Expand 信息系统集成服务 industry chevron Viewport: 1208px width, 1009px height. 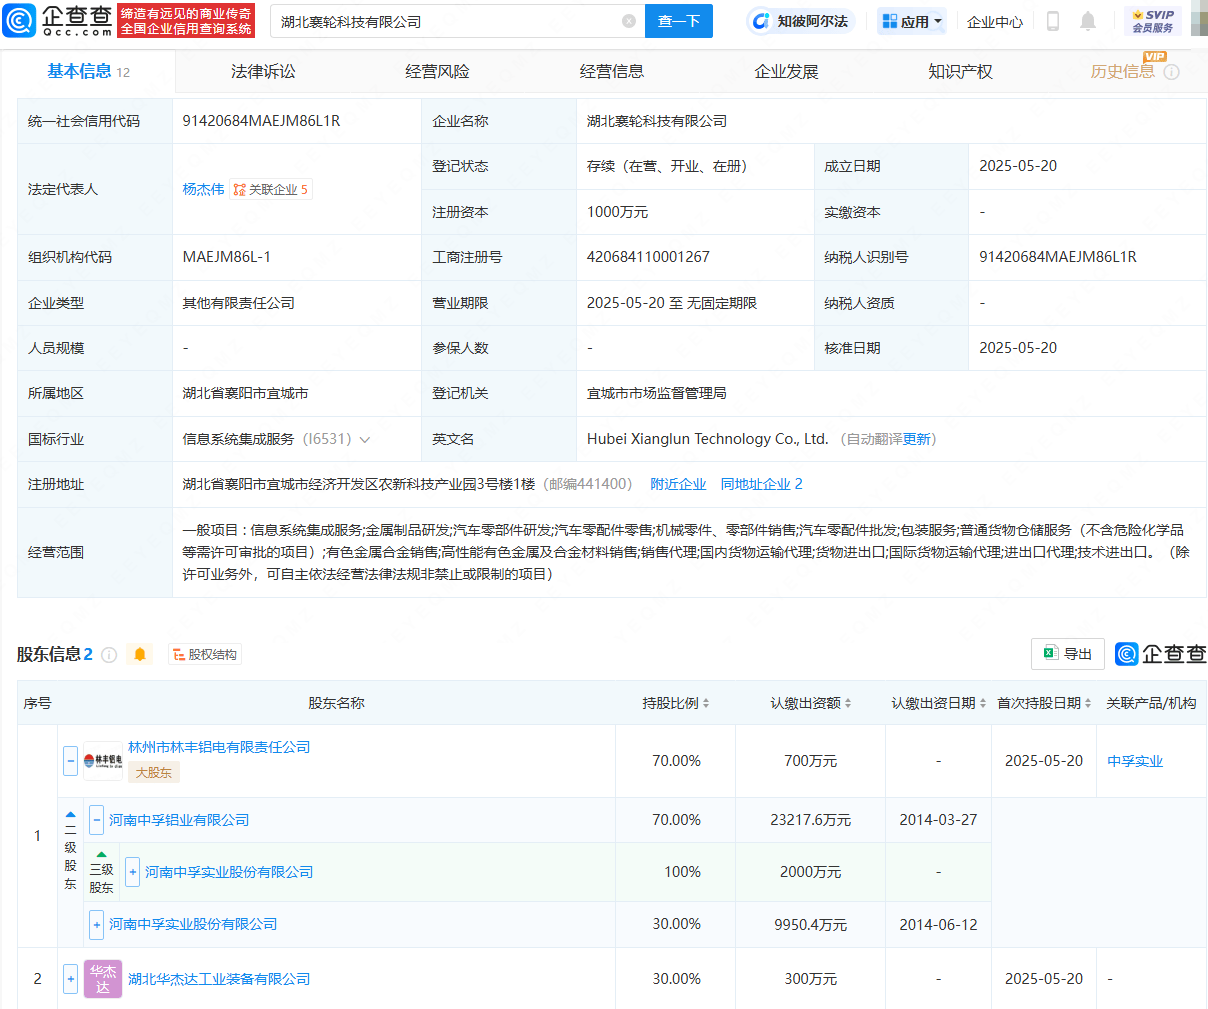tap(365, 440)
